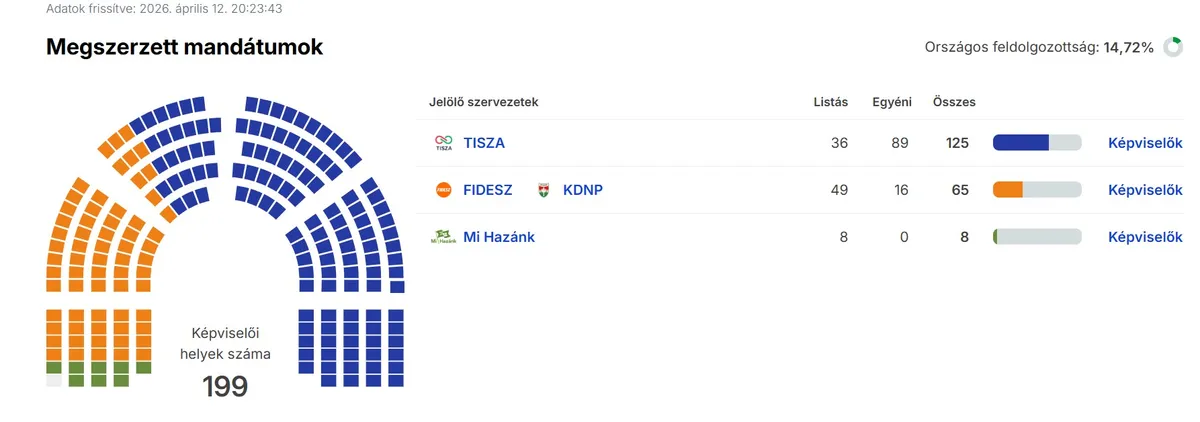1200x422 pixels.
Task: Click the Egyéni column header
Action: [x=891, y=102]
